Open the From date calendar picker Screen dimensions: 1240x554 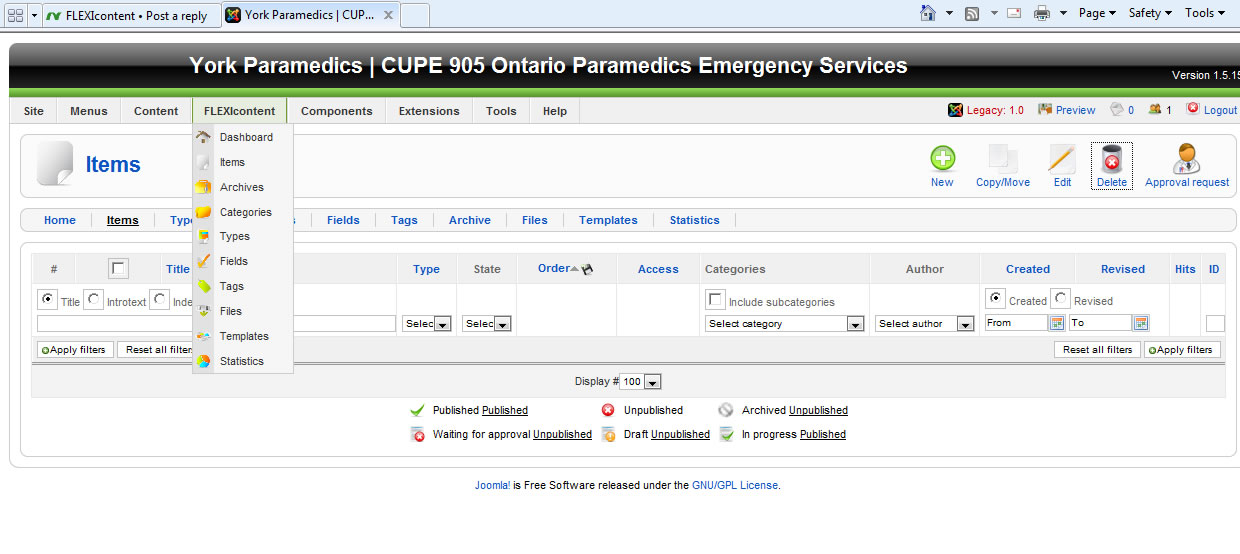[1056, 323]
